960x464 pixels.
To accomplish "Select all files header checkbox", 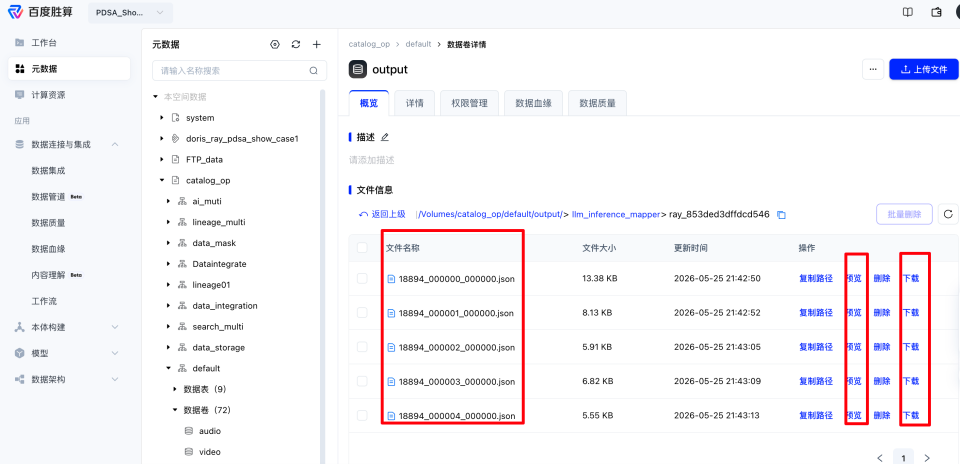I will click(362, 247).
